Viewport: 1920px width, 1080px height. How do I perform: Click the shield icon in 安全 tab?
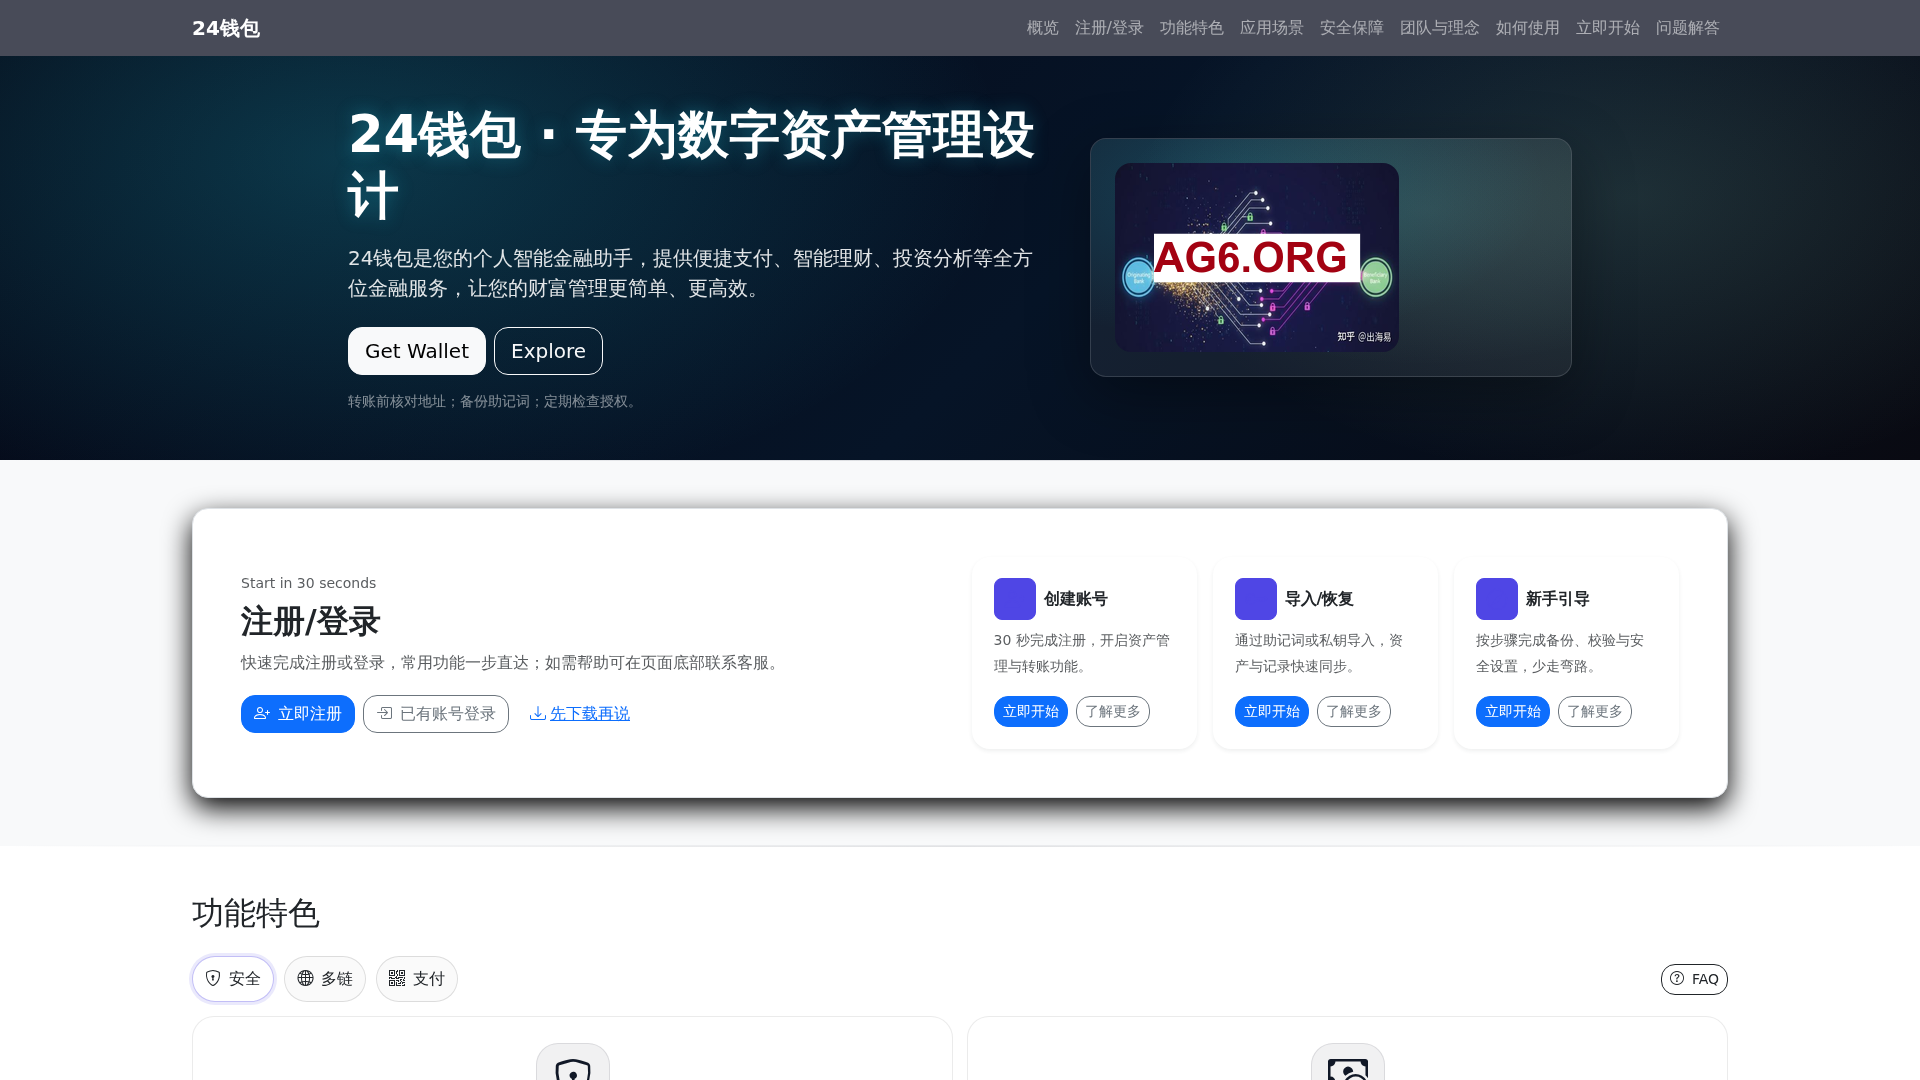click(x=213, y=978)
